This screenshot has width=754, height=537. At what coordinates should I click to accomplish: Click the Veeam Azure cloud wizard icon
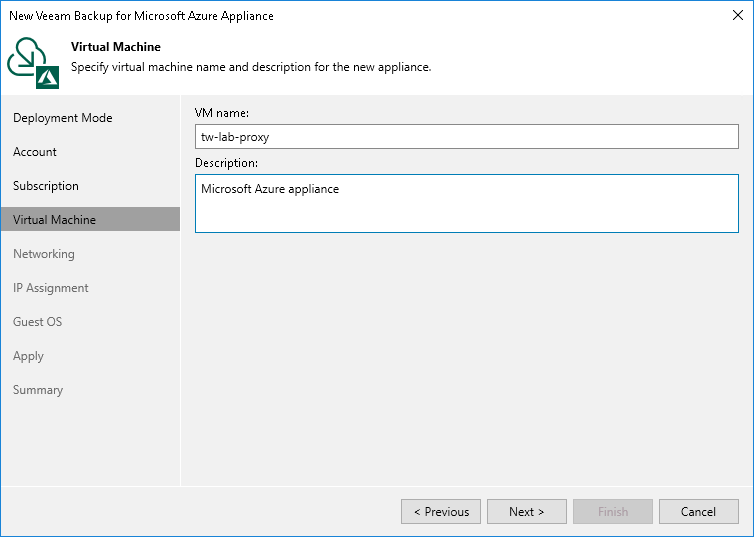(32, 61)
